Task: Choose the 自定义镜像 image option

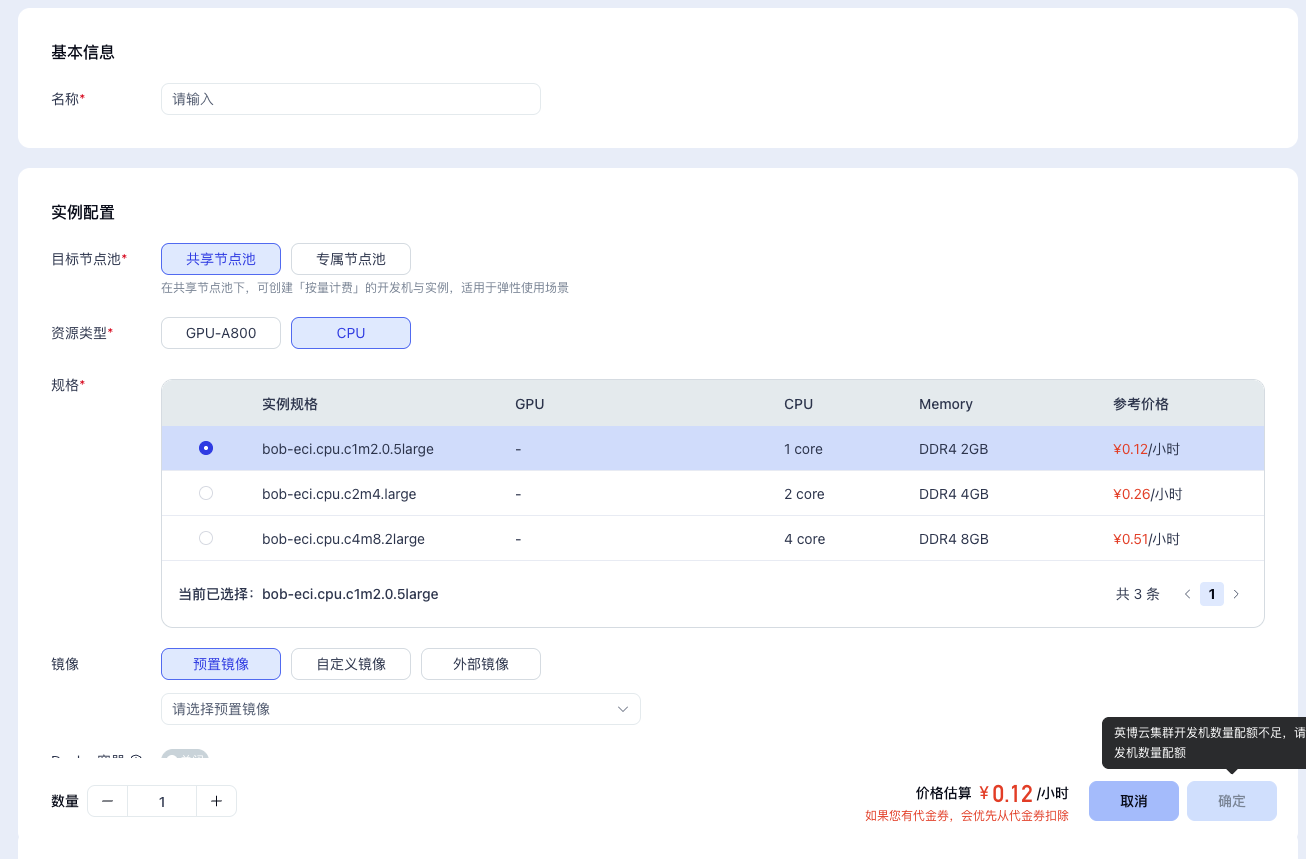Action: pos(351,664)
